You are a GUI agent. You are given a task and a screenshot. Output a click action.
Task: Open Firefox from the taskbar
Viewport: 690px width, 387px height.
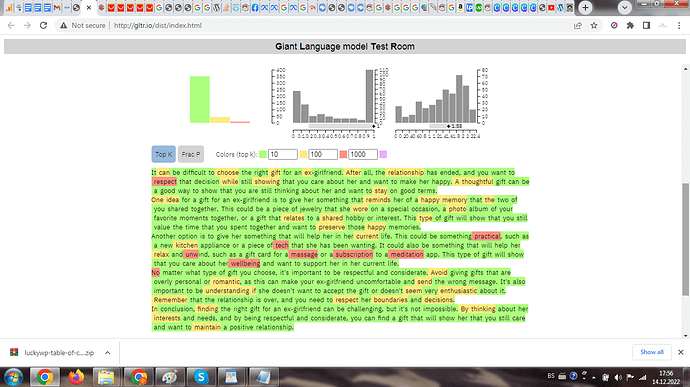coord(76,377)
